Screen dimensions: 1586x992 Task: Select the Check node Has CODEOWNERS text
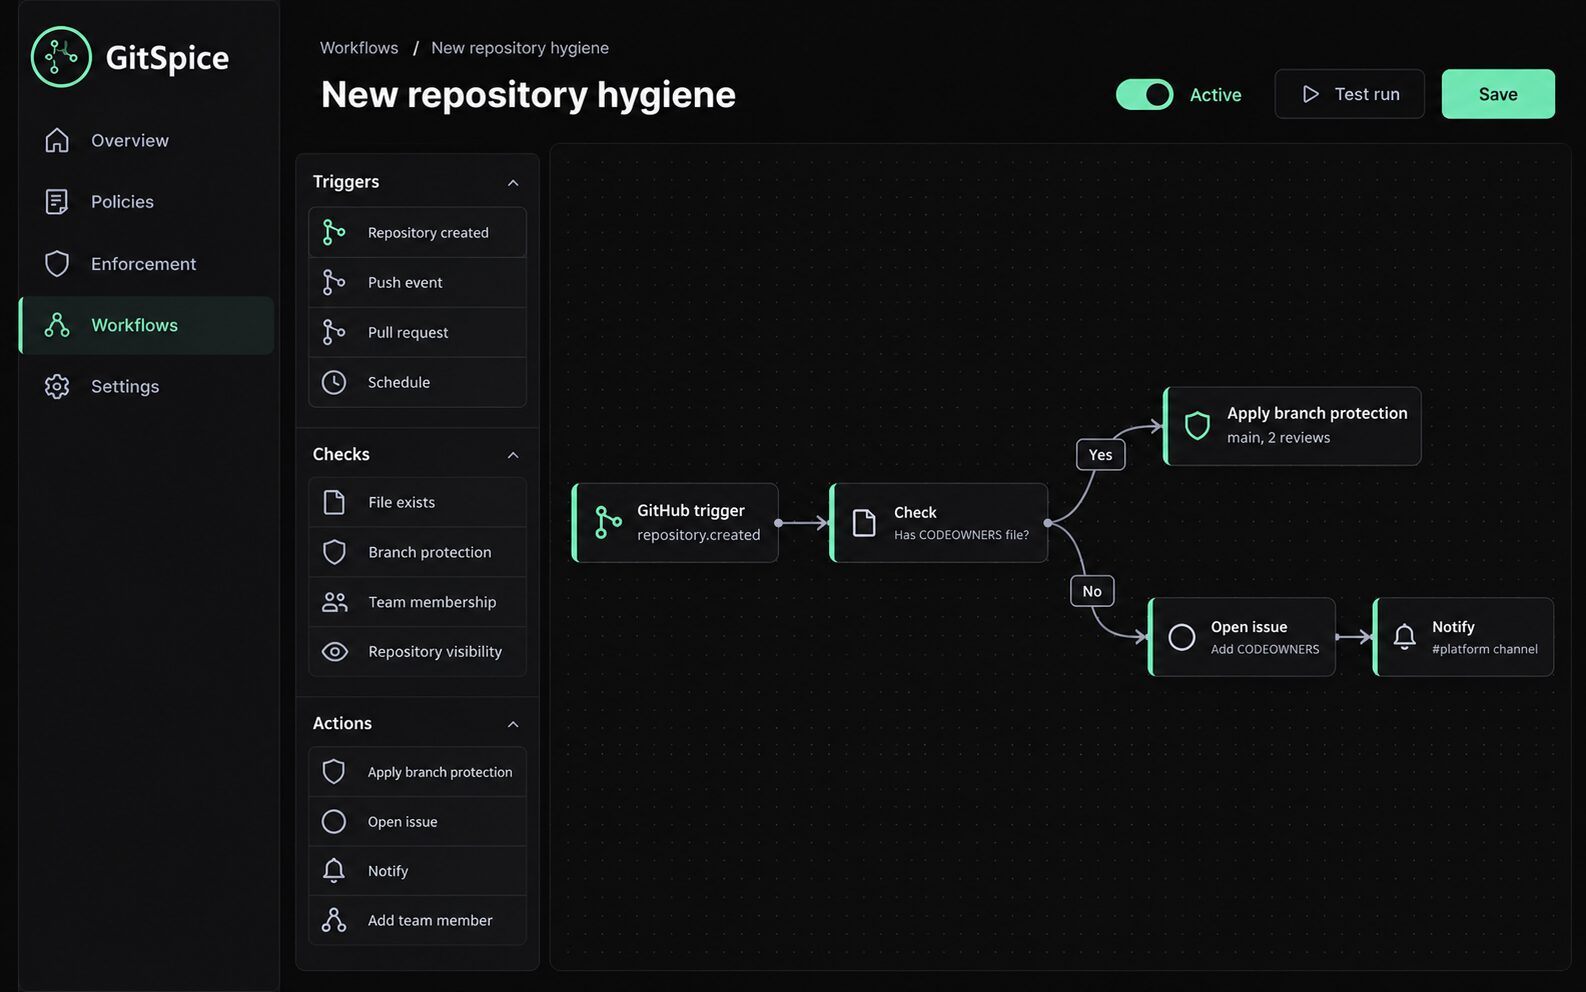[961, 535]
